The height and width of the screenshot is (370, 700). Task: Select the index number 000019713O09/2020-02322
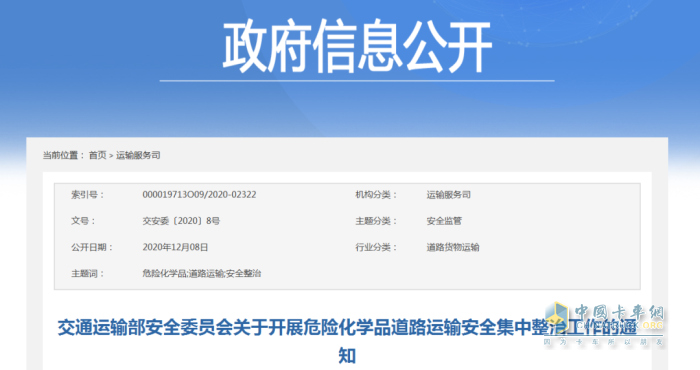199,195
